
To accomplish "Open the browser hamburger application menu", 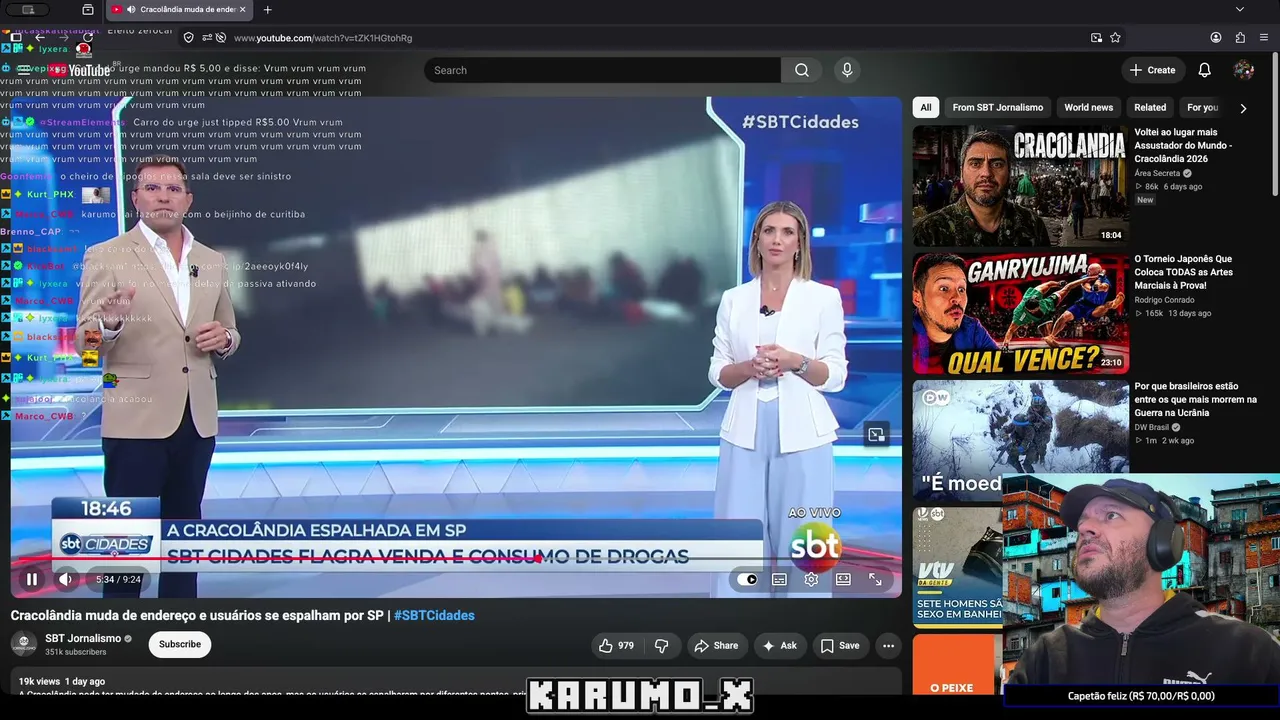I will 1264,38.
